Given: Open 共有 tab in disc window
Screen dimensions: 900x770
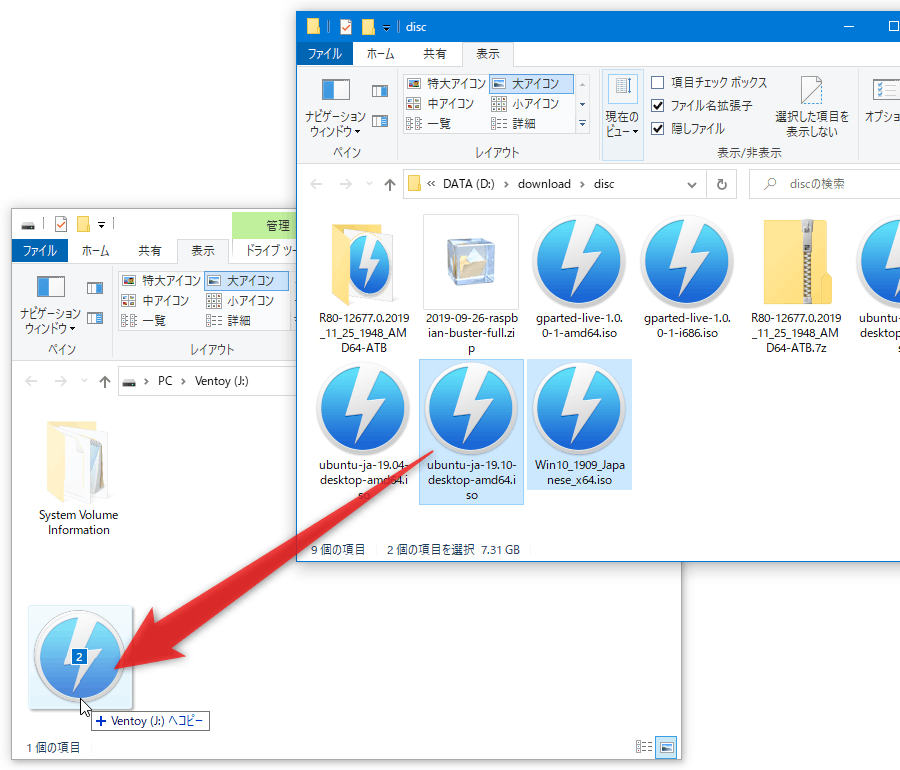Looking at the screenshot, I should click(x=435, y=54).
